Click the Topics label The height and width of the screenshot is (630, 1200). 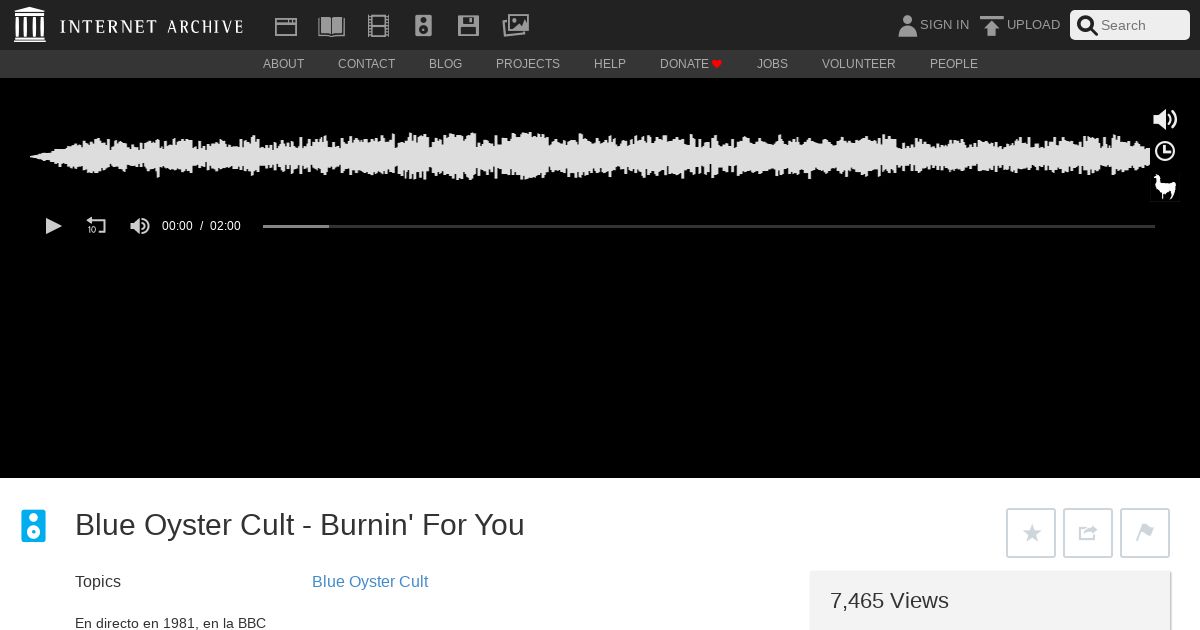[x=98, y=582]
